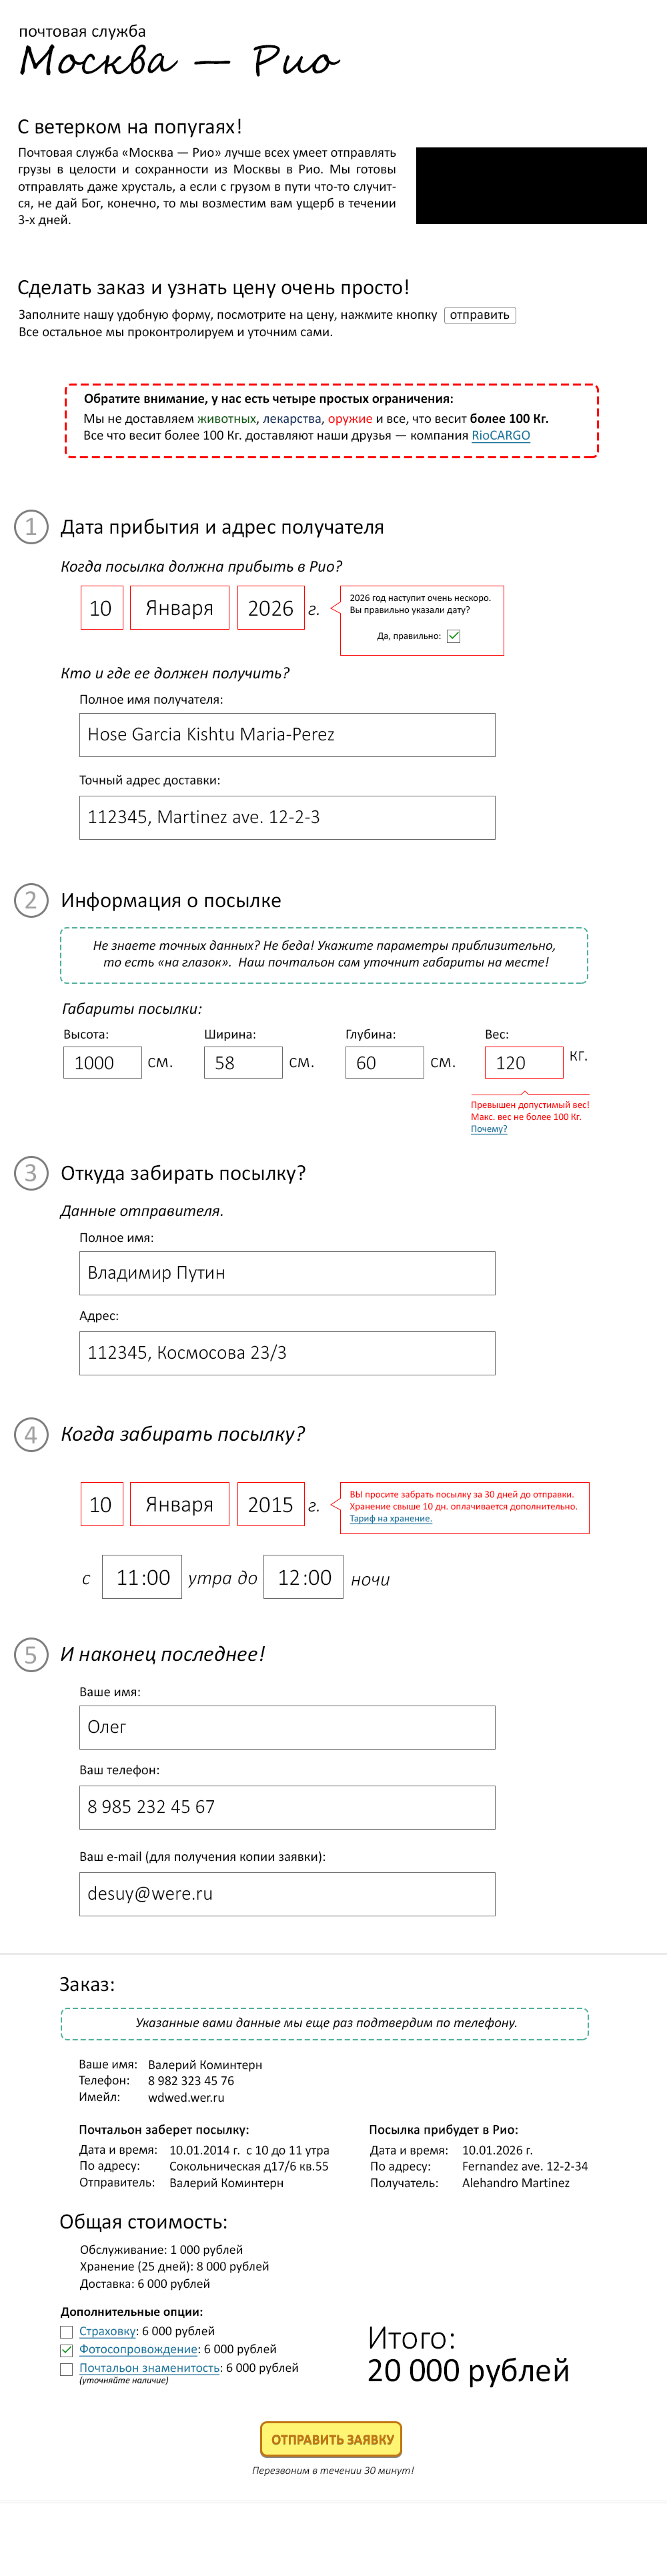This screenshot has width=667, height=2576.
Task: Toggle the "Да, правильно" date confirmation checkbox
Action: tap(453, 636)
